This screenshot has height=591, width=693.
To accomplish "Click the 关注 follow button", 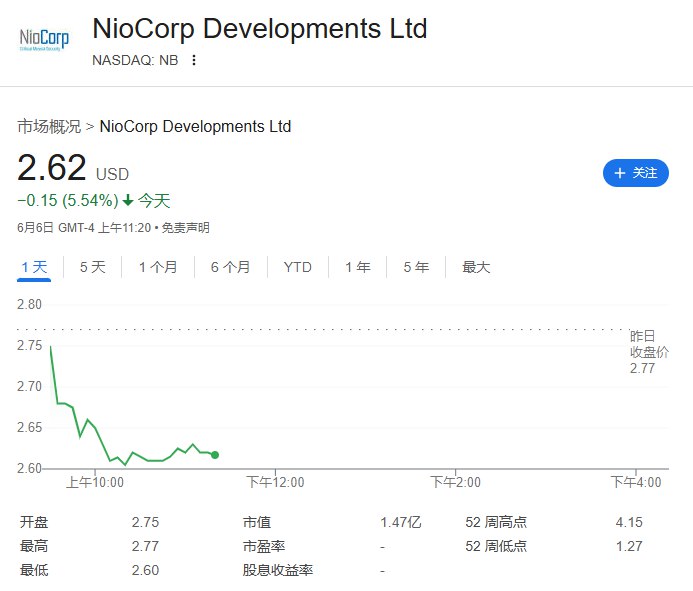I will [x=636, y=173].
